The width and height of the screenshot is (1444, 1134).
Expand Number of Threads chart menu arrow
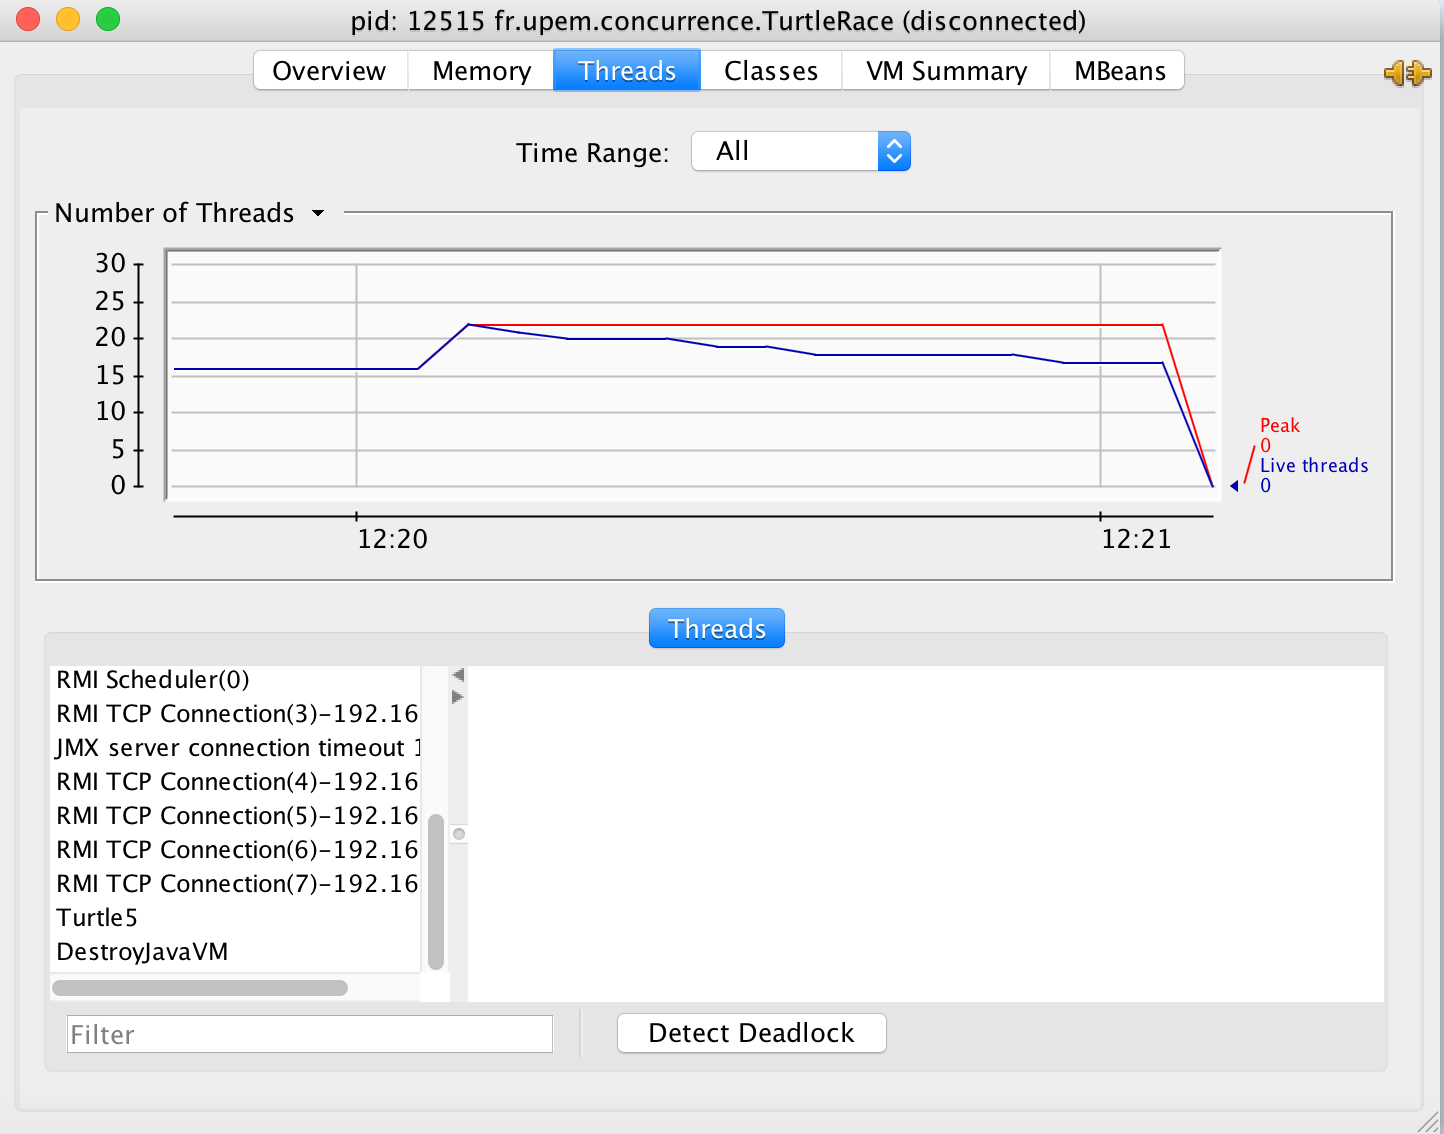[318, 213]
